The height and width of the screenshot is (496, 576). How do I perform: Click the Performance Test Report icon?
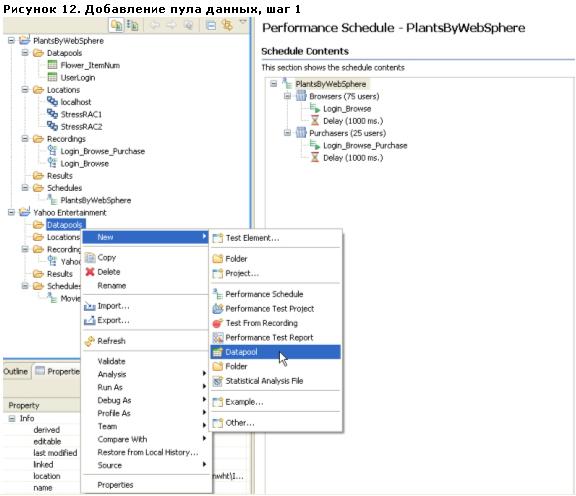point(217,338)
